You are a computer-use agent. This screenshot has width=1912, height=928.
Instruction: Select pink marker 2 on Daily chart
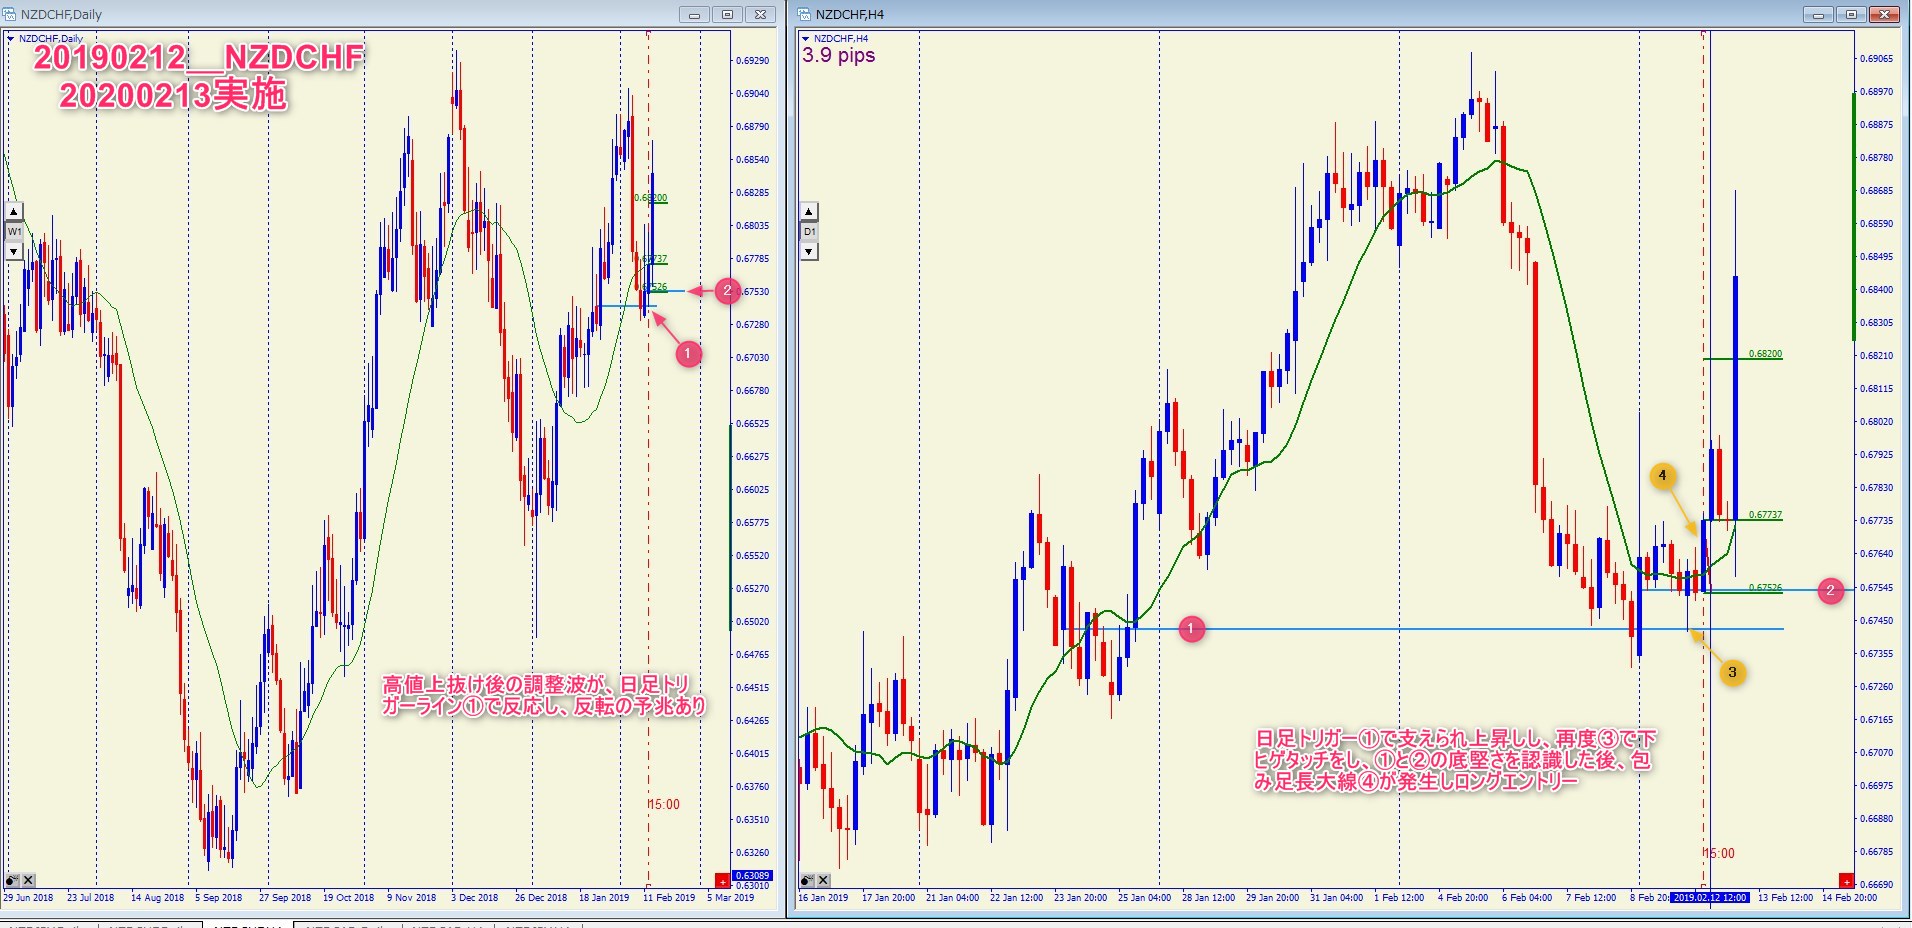[727, 291]
